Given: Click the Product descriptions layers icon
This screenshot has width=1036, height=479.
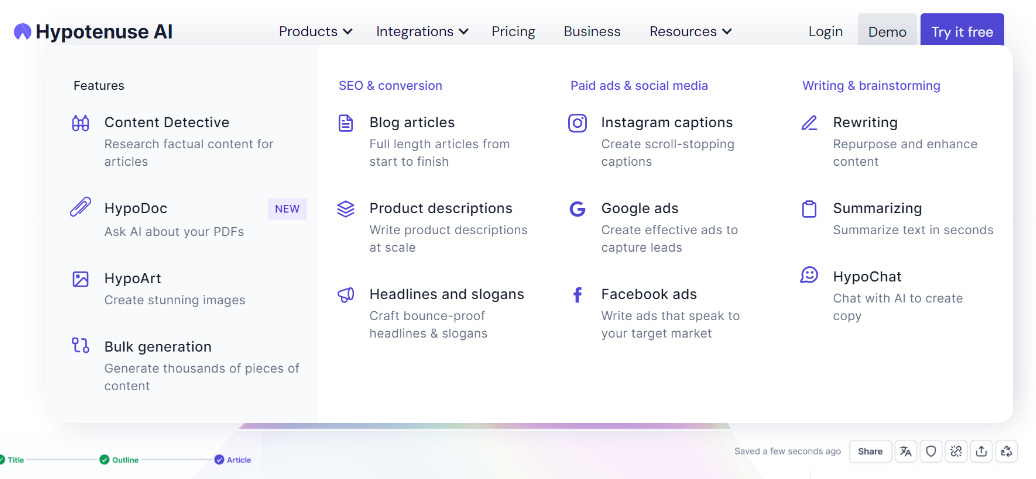Looking at the screenshot, I should [x=346, y=209].
